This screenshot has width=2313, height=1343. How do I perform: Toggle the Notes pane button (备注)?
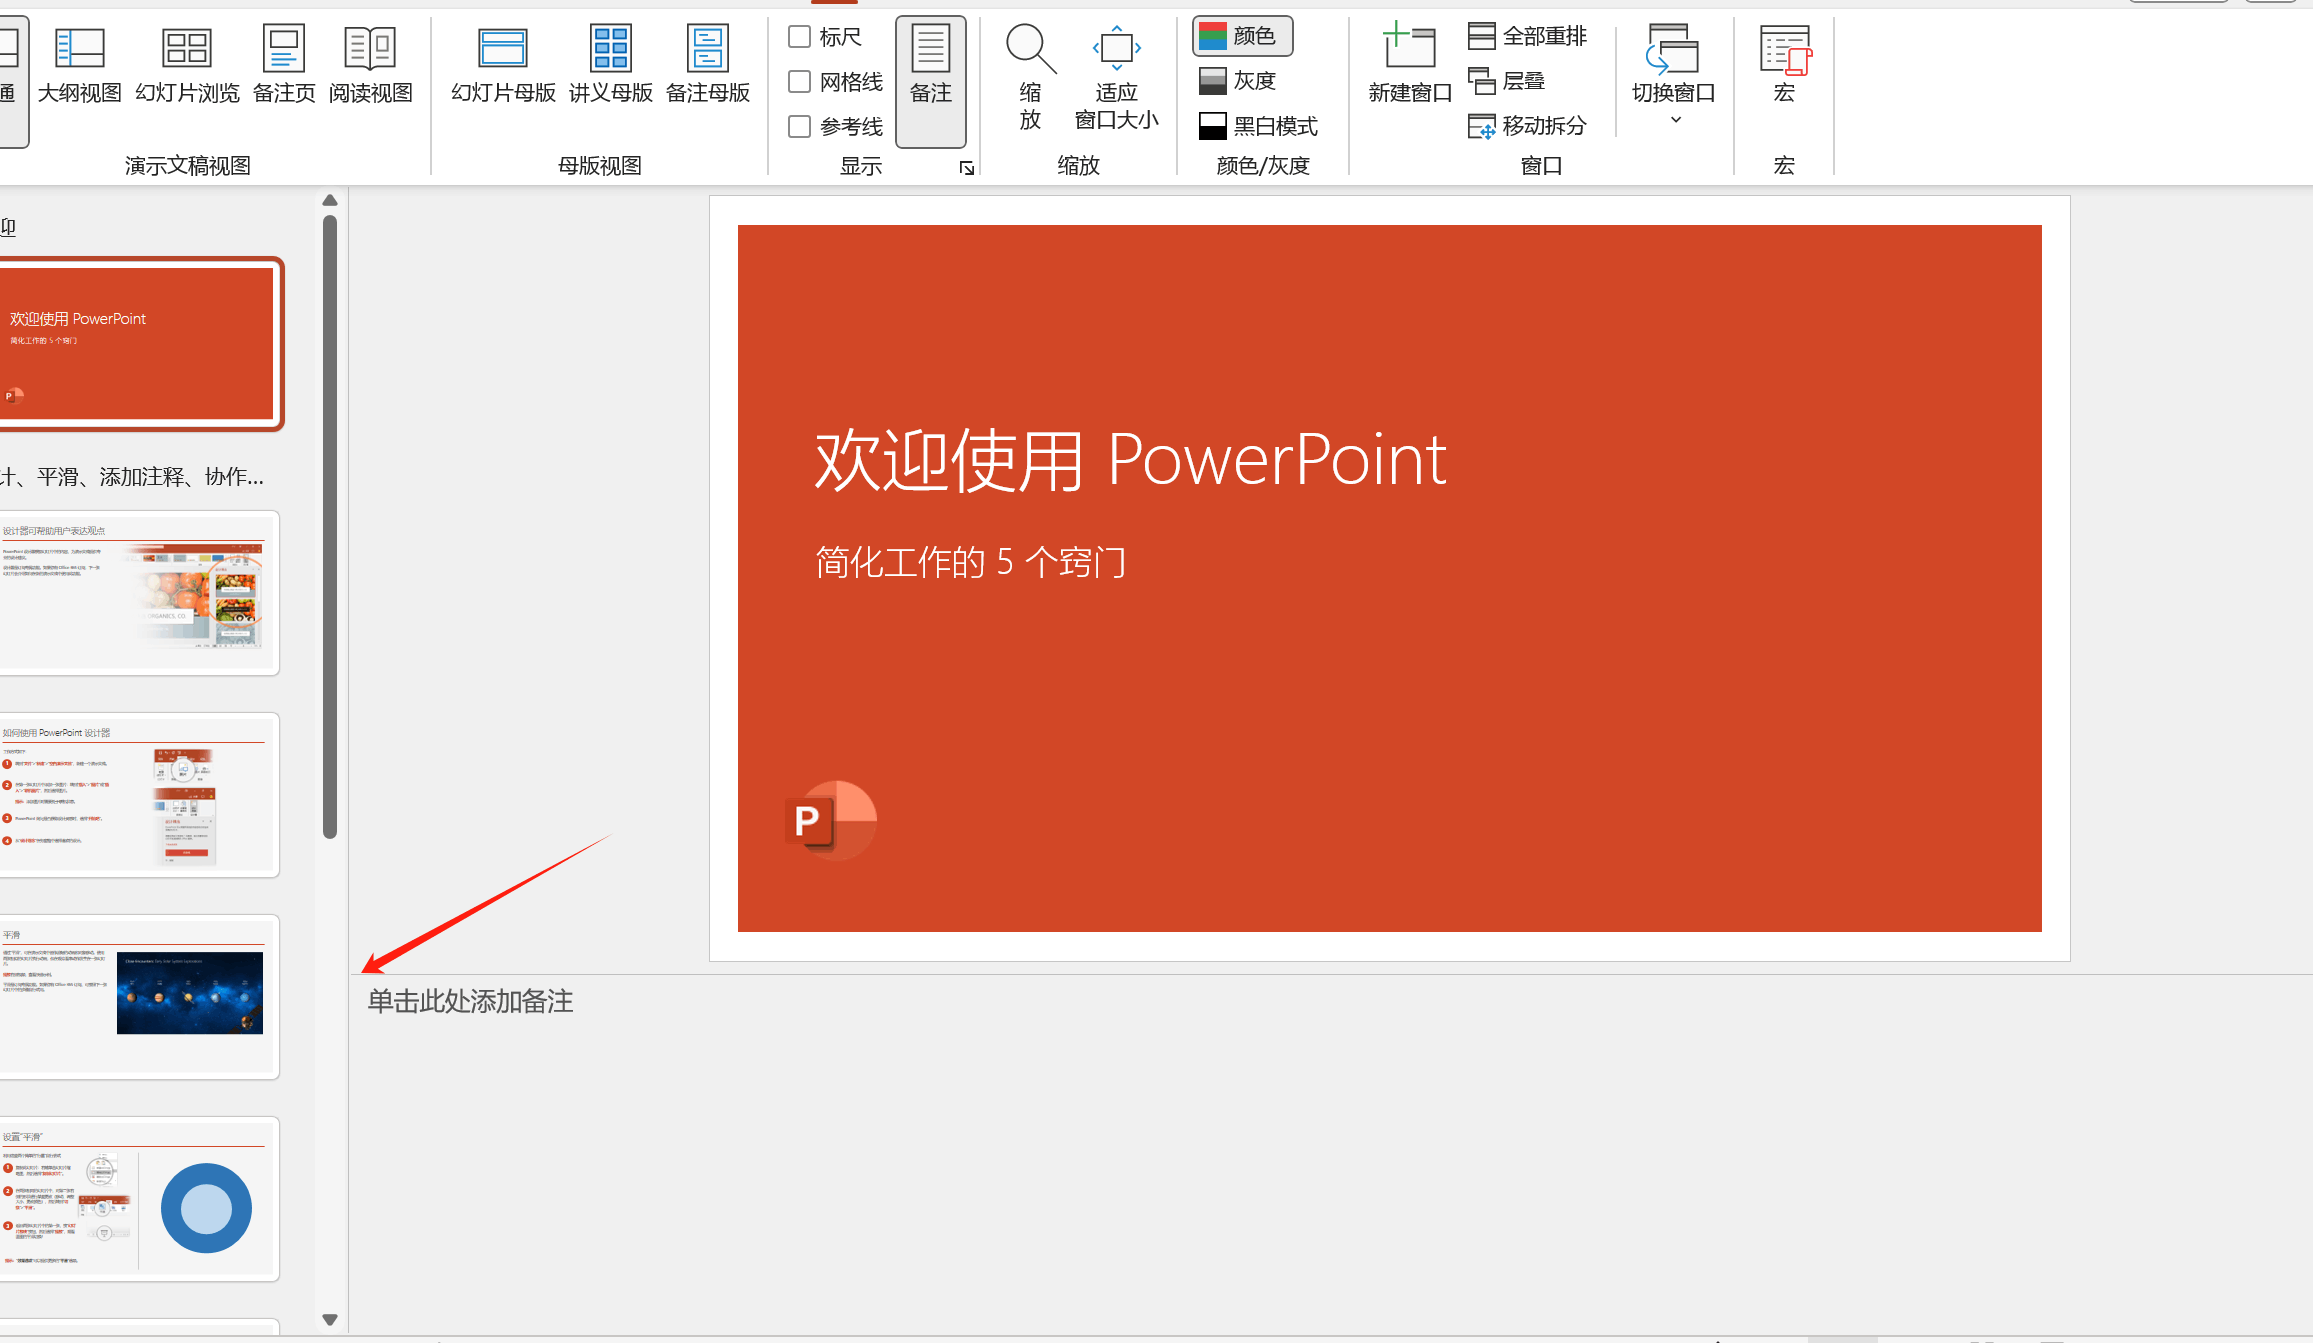pos(931,81)
